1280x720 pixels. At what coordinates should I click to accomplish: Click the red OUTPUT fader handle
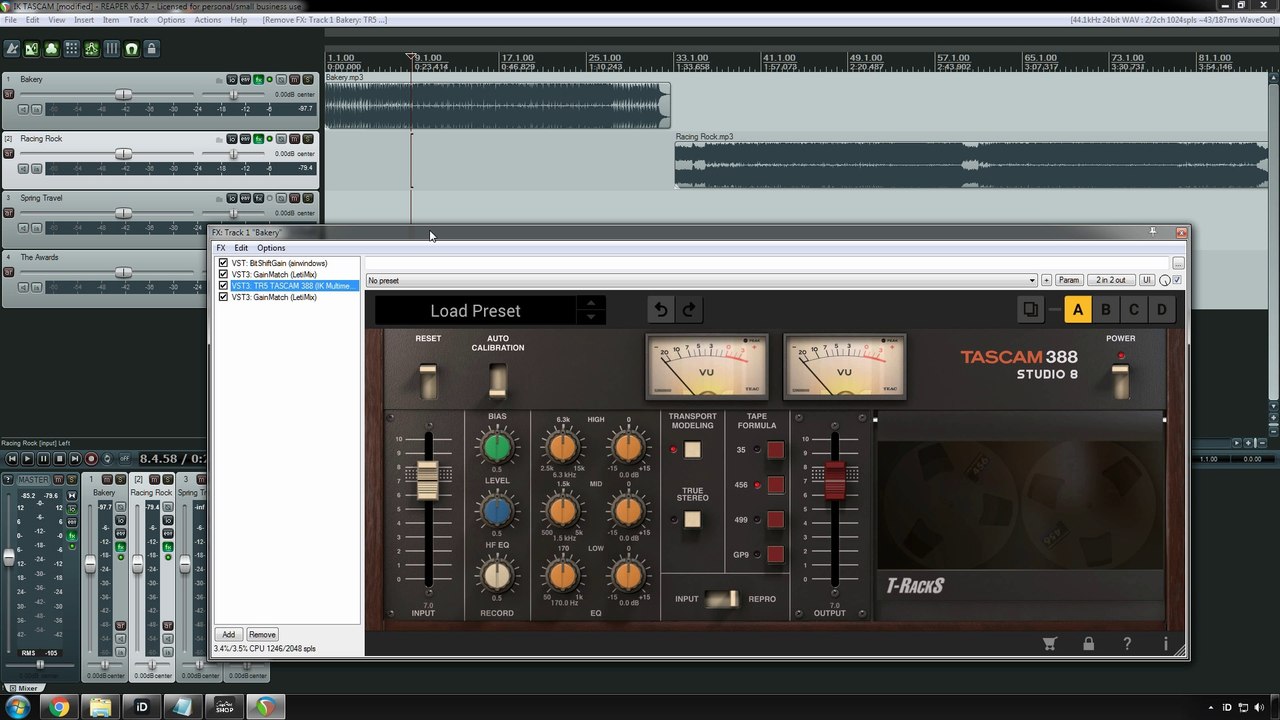click(x=834, y=479)
